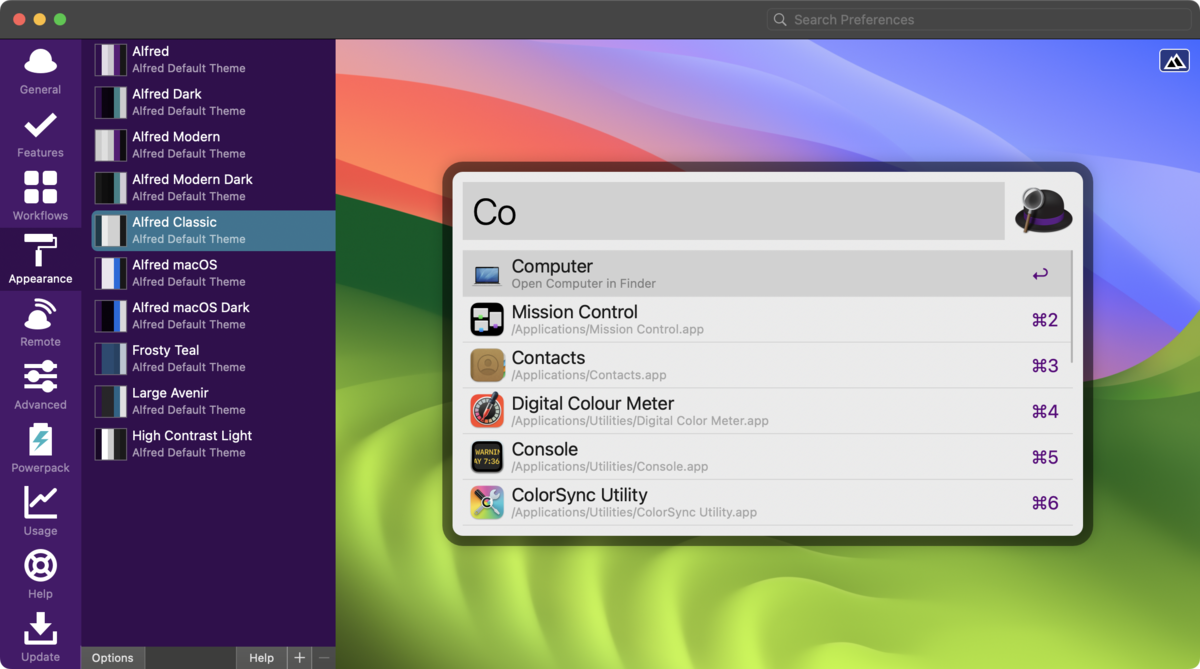Remove theme with the minus button
The height and width of the screenshot is (669, 1200).
tap(323, 658)
